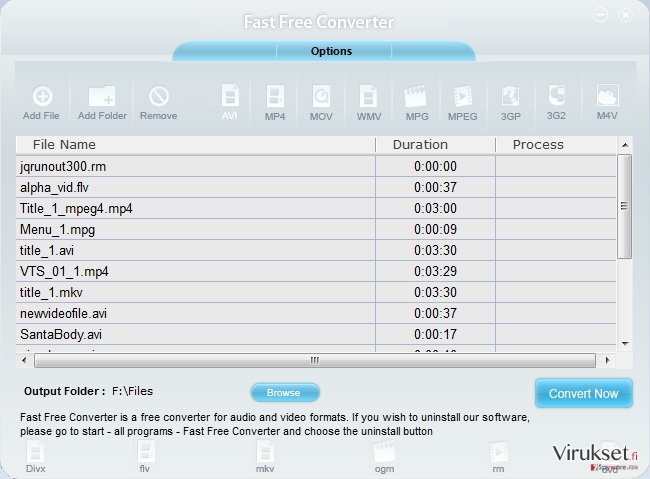Click the Convert Now button
The image size is (650, 479).
tap(584, 393)
